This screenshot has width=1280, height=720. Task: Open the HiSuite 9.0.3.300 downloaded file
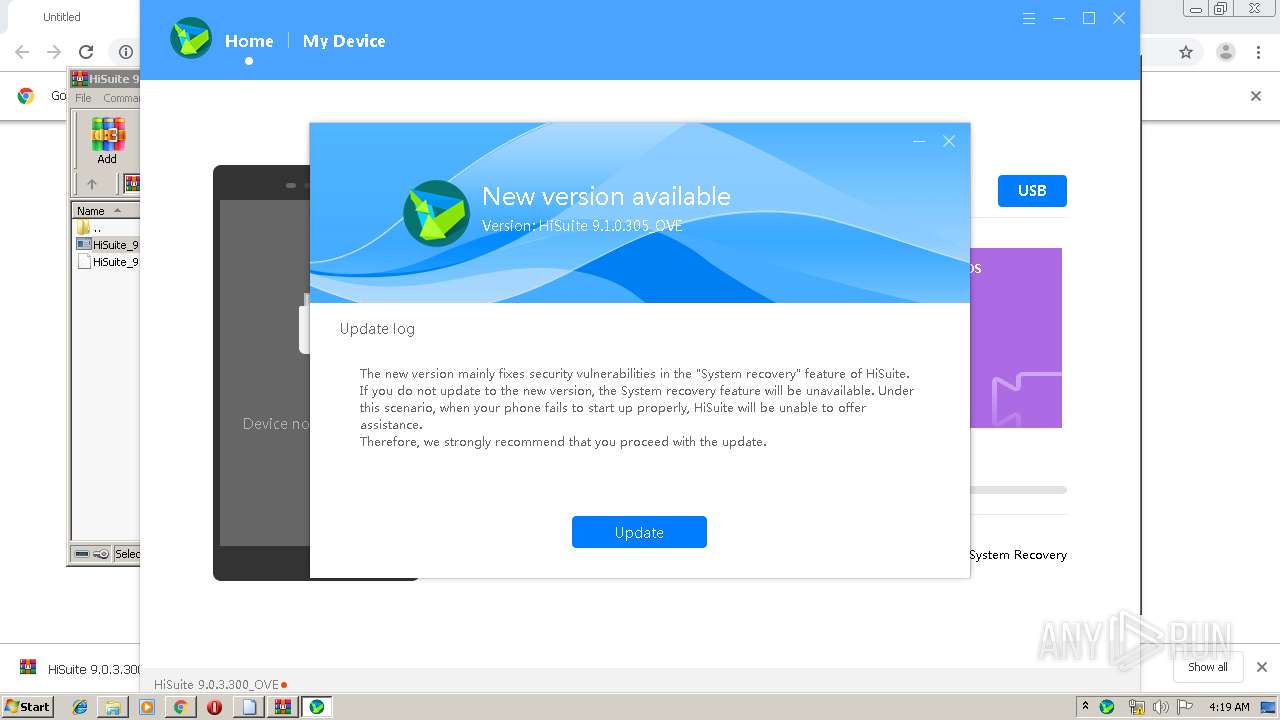[78, 668]
